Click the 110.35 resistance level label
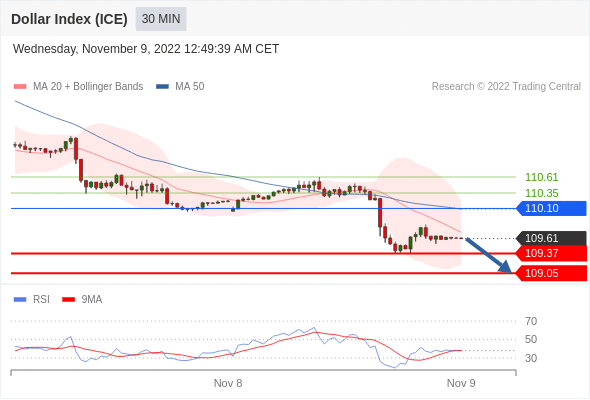Screen dimensions: 590x400 541,193
